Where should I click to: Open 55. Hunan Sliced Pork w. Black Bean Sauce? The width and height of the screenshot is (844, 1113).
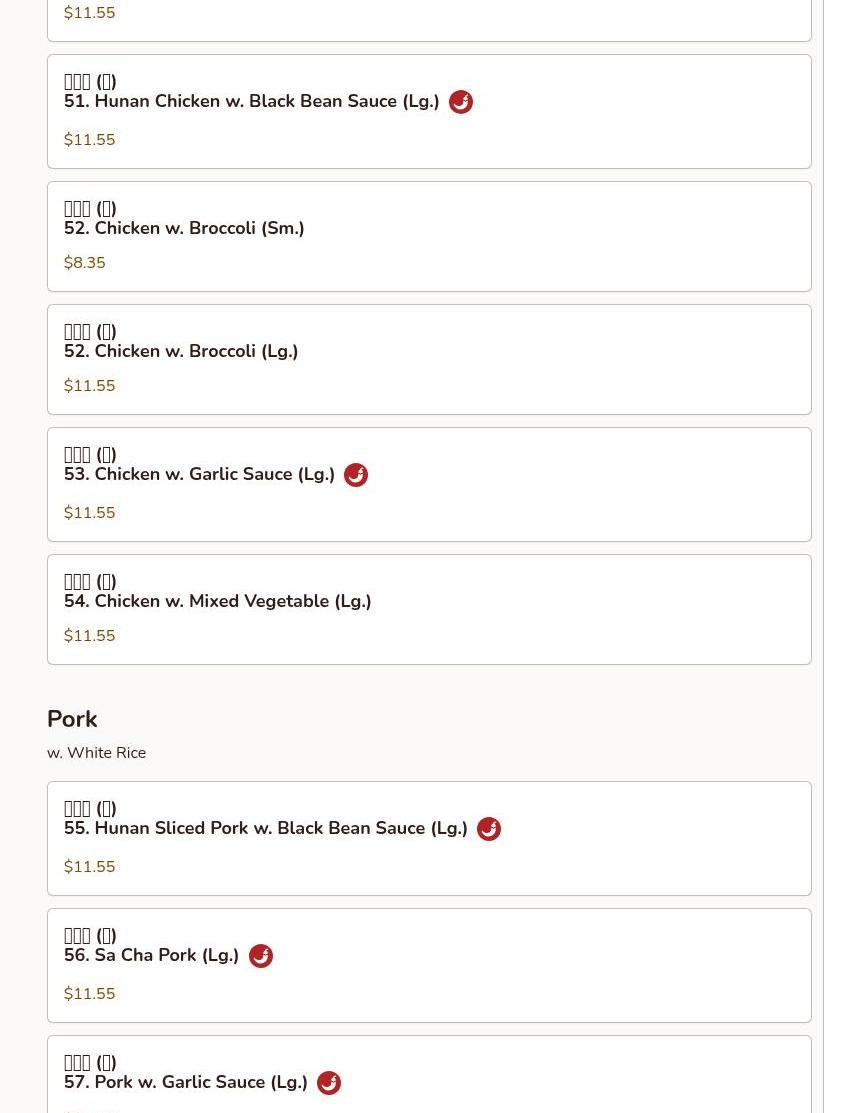(x=265, y=829)
